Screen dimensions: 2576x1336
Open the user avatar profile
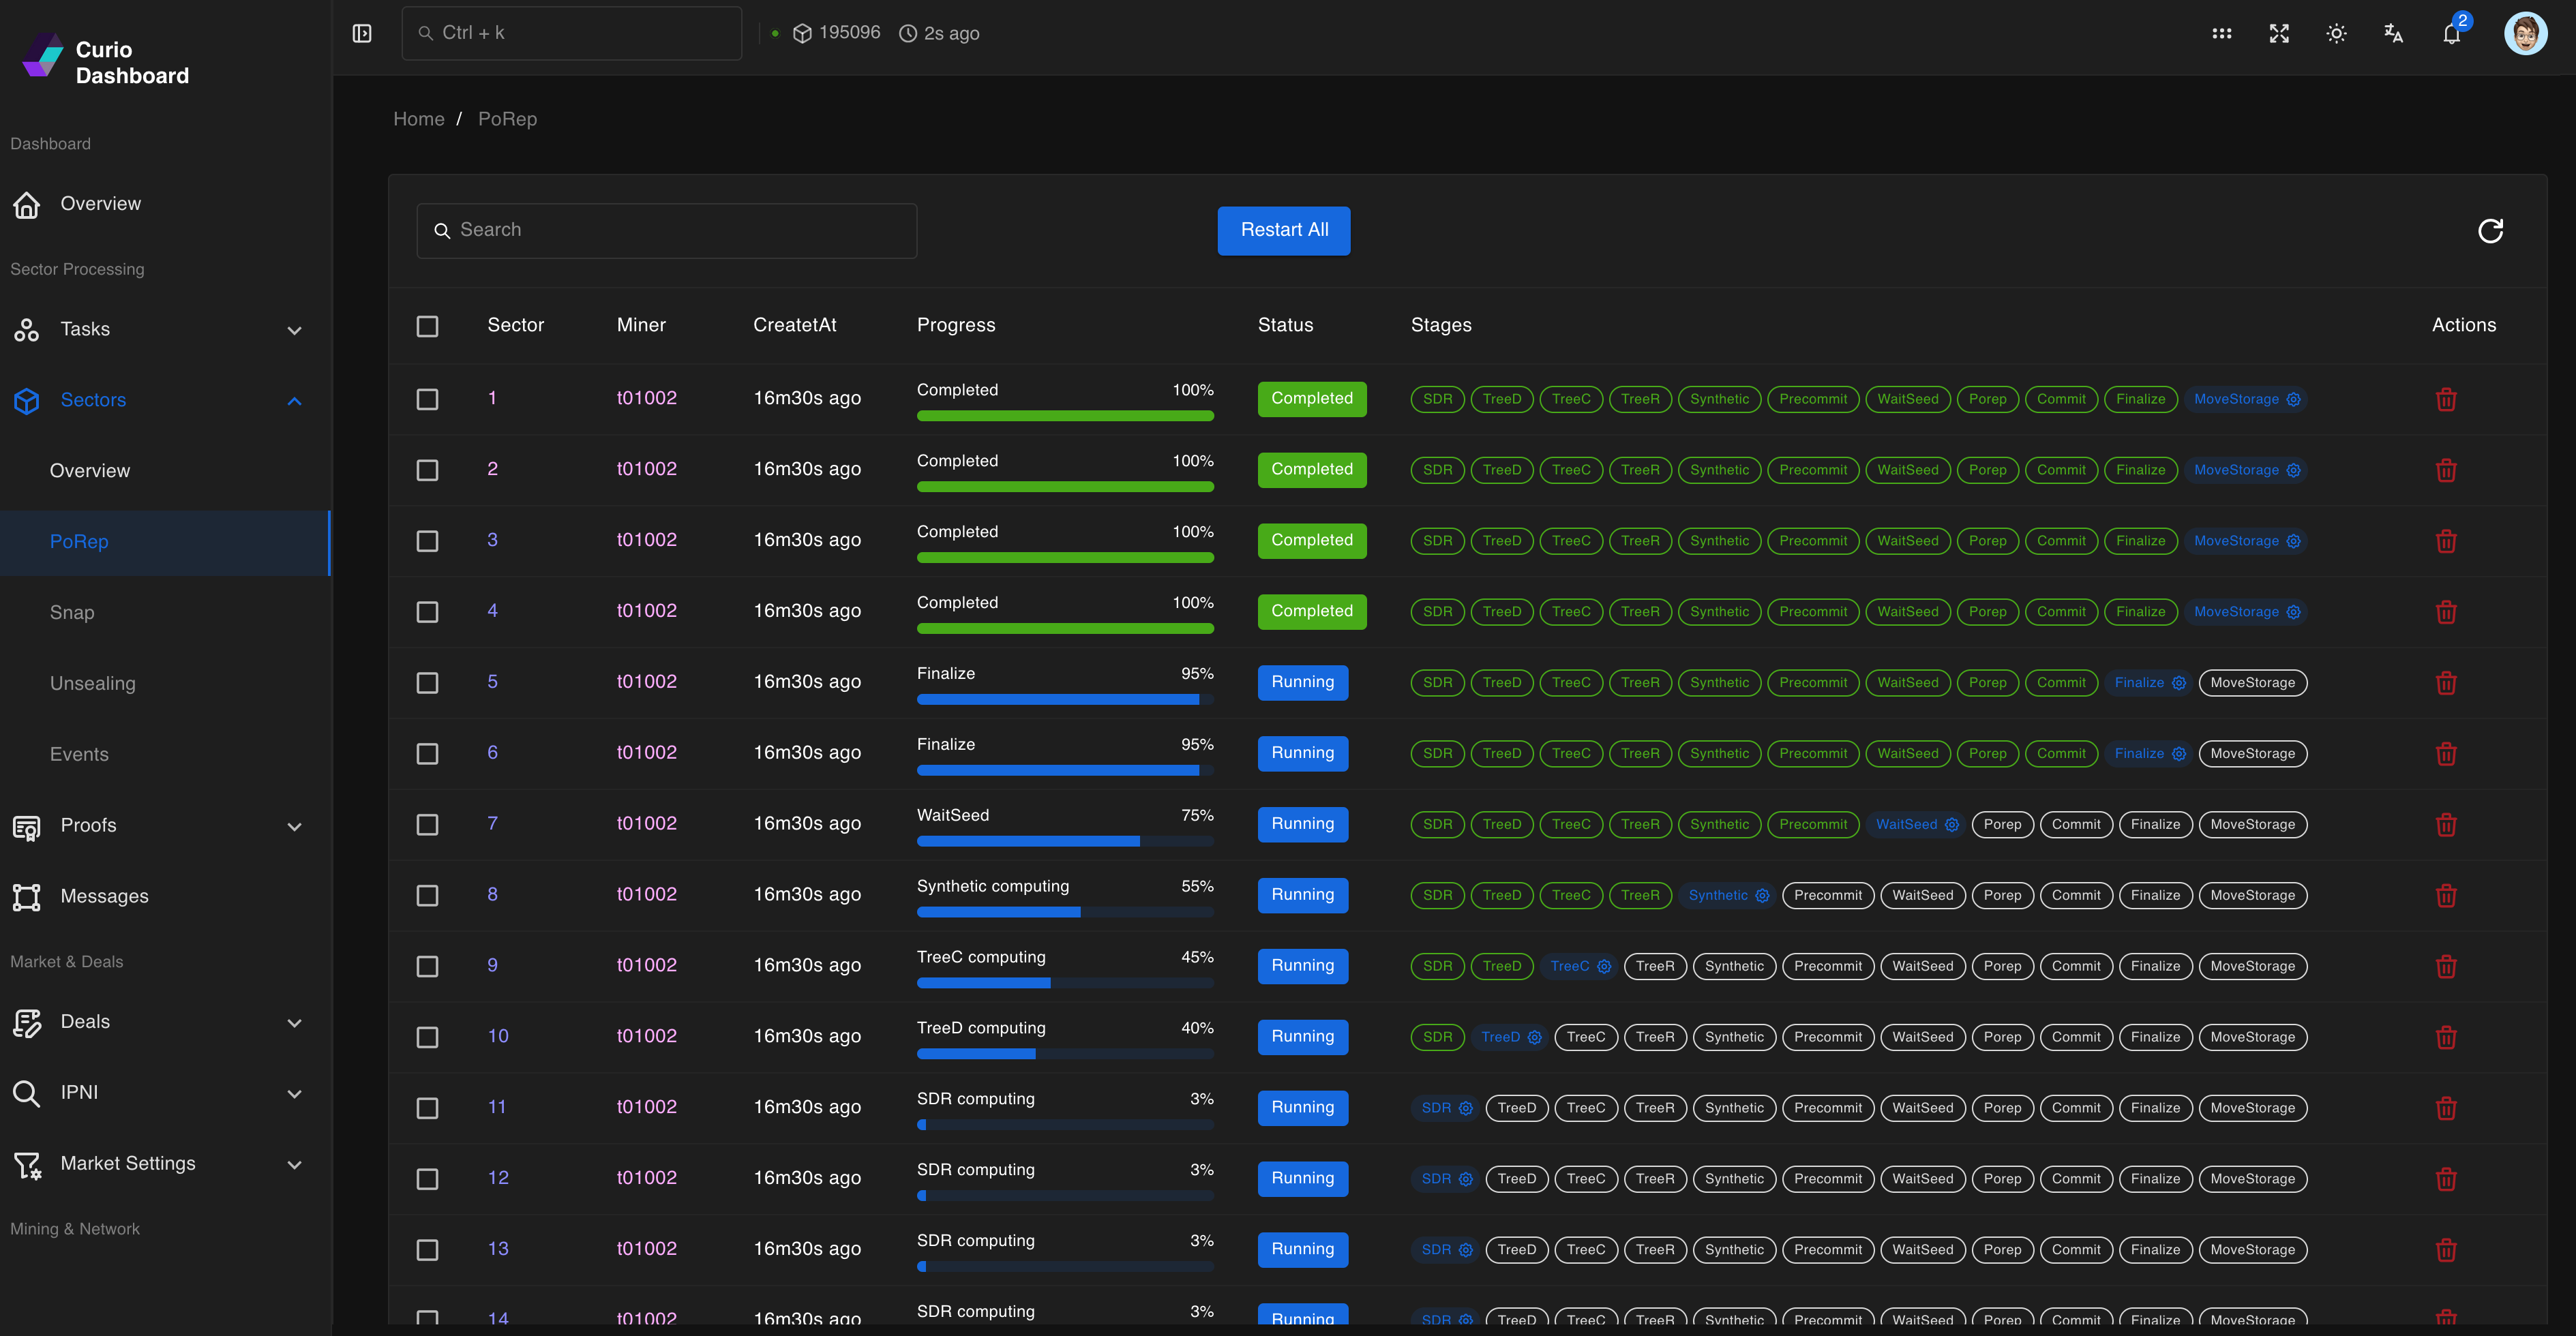coord(2525,33)
